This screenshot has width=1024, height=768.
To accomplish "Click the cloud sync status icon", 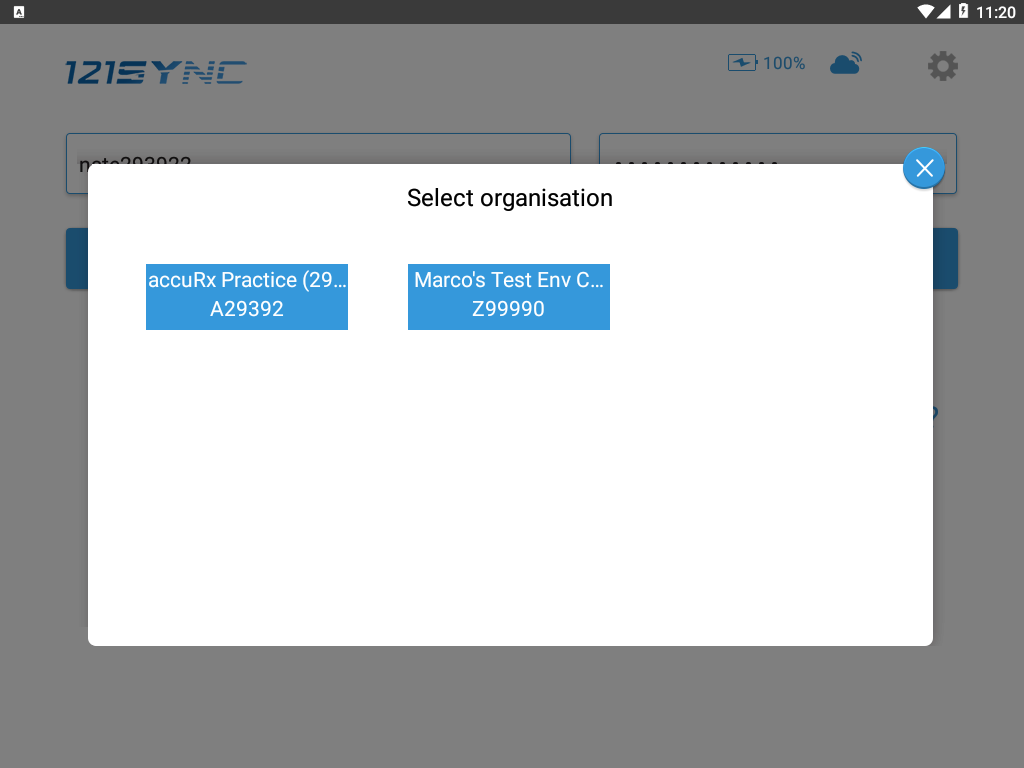I will [846, 63].
